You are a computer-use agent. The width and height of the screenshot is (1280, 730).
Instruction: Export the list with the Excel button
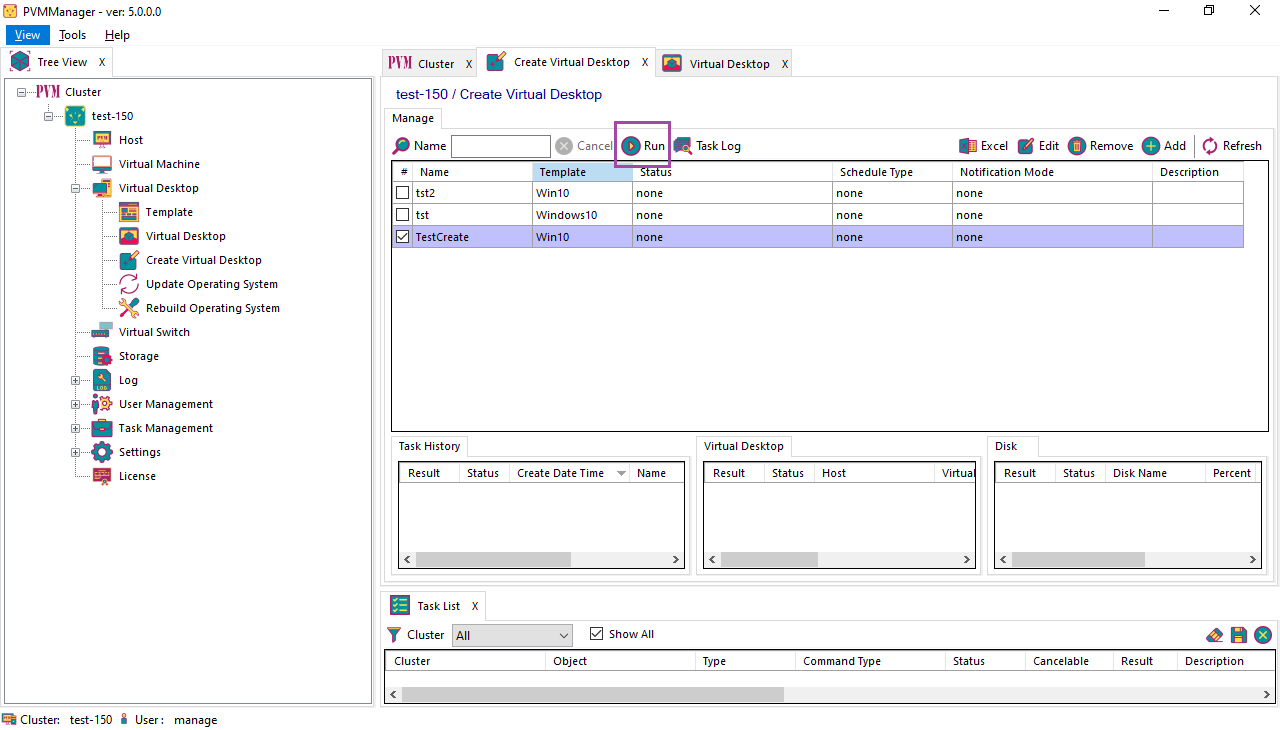pyautogui.click(x=983, y=146)
